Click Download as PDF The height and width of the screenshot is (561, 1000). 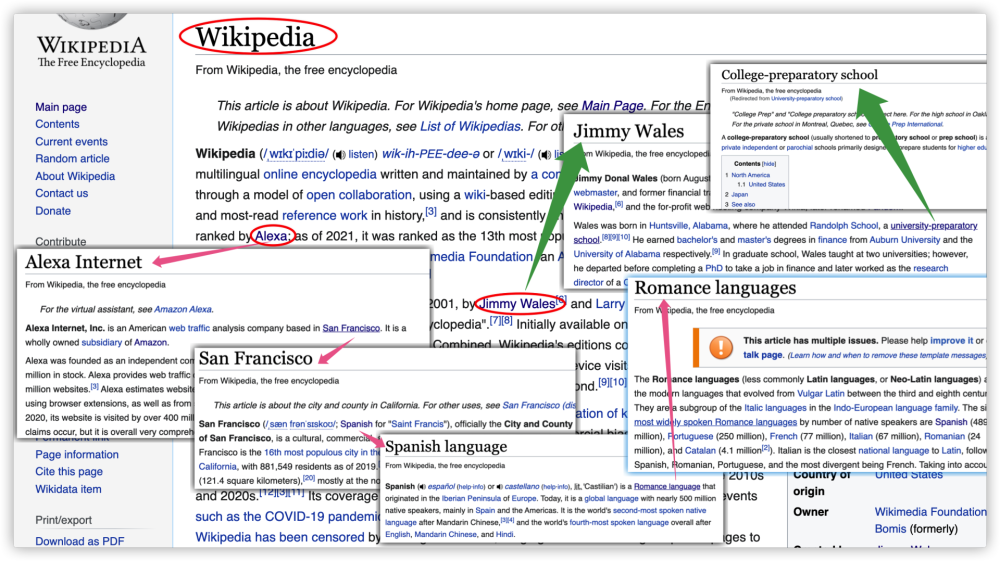tap(80, 541)
